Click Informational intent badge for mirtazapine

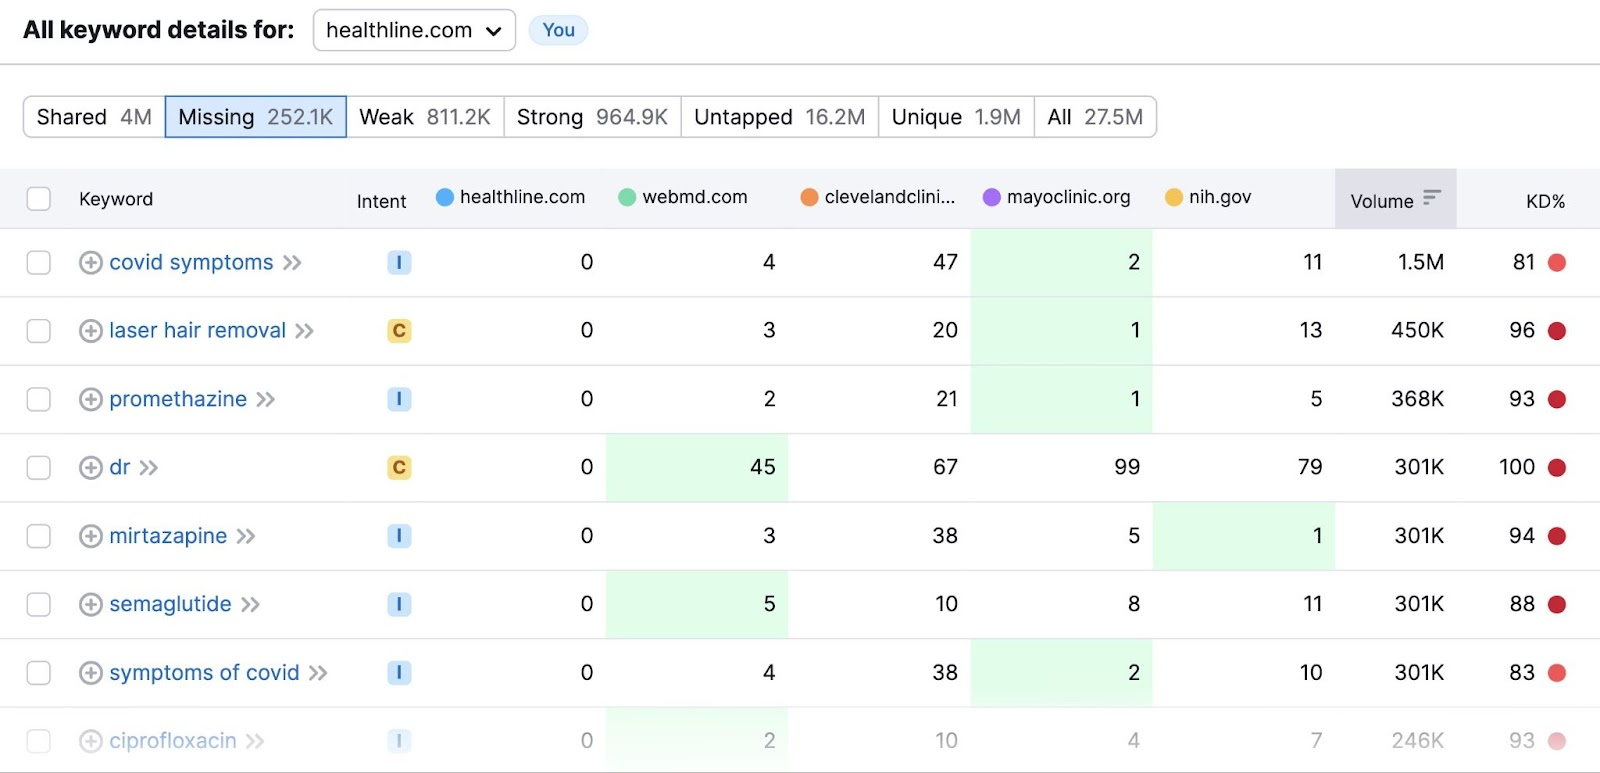399,536
